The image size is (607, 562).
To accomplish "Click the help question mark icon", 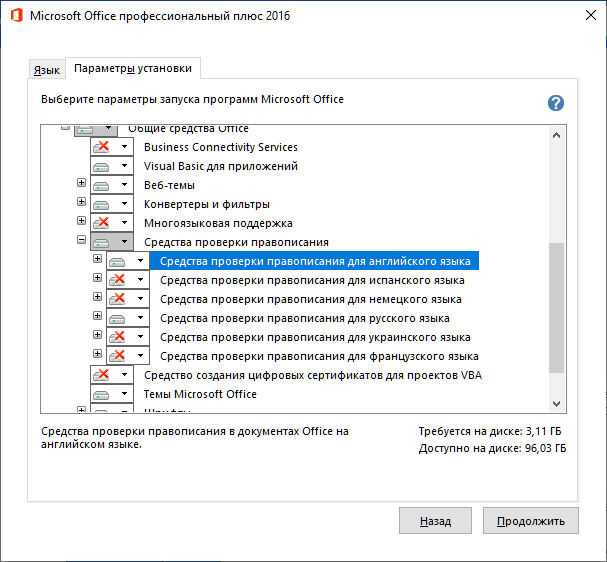I will point(556,103).
